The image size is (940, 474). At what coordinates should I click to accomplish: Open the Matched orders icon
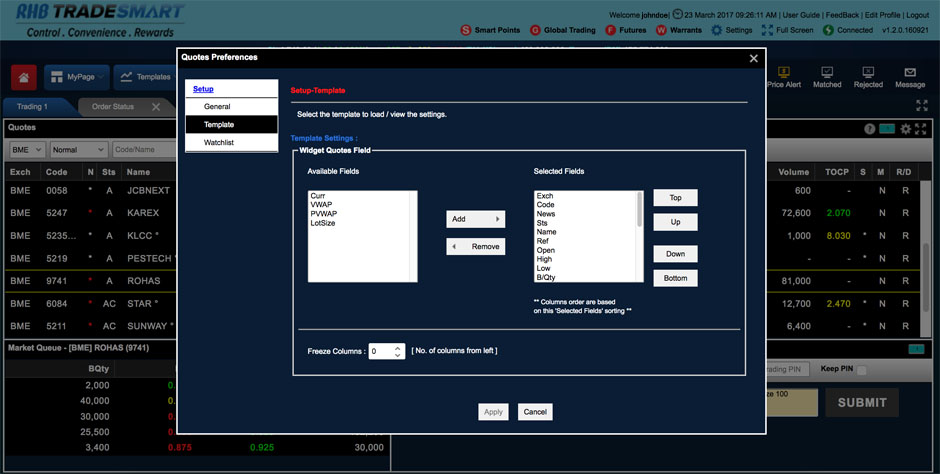click(827, 73)
